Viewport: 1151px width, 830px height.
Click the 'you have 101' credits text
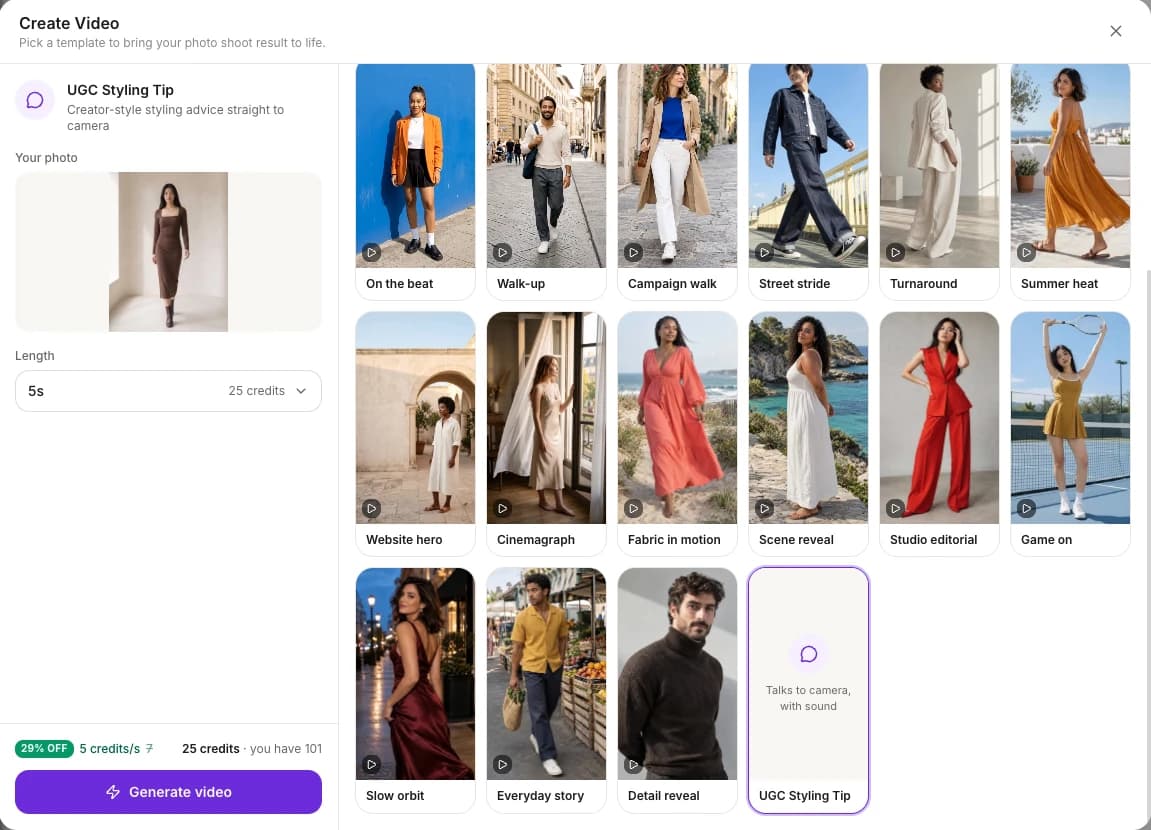click(x=286, y=749)
